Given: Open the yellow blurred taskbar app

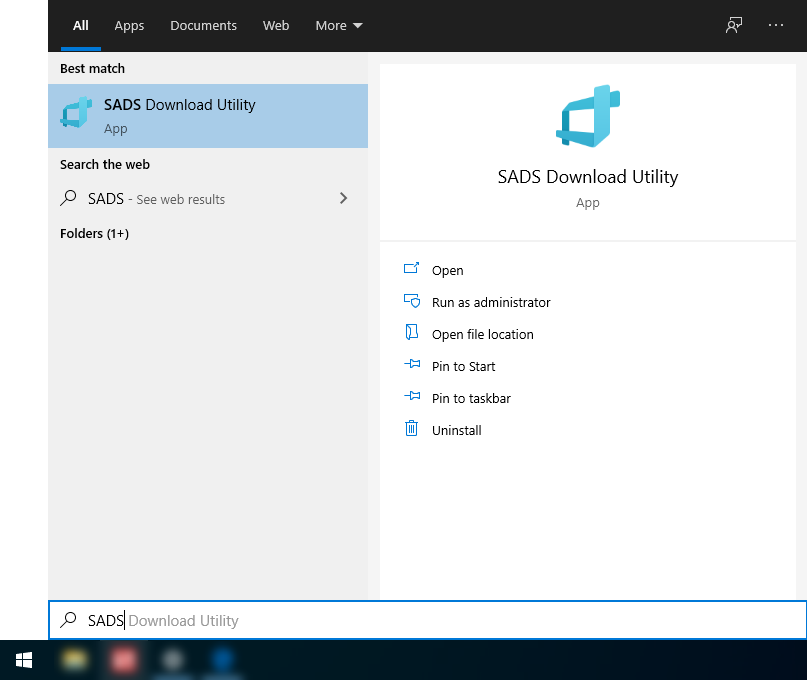Looking at the screenshot, I should click(x=74, y=660).
